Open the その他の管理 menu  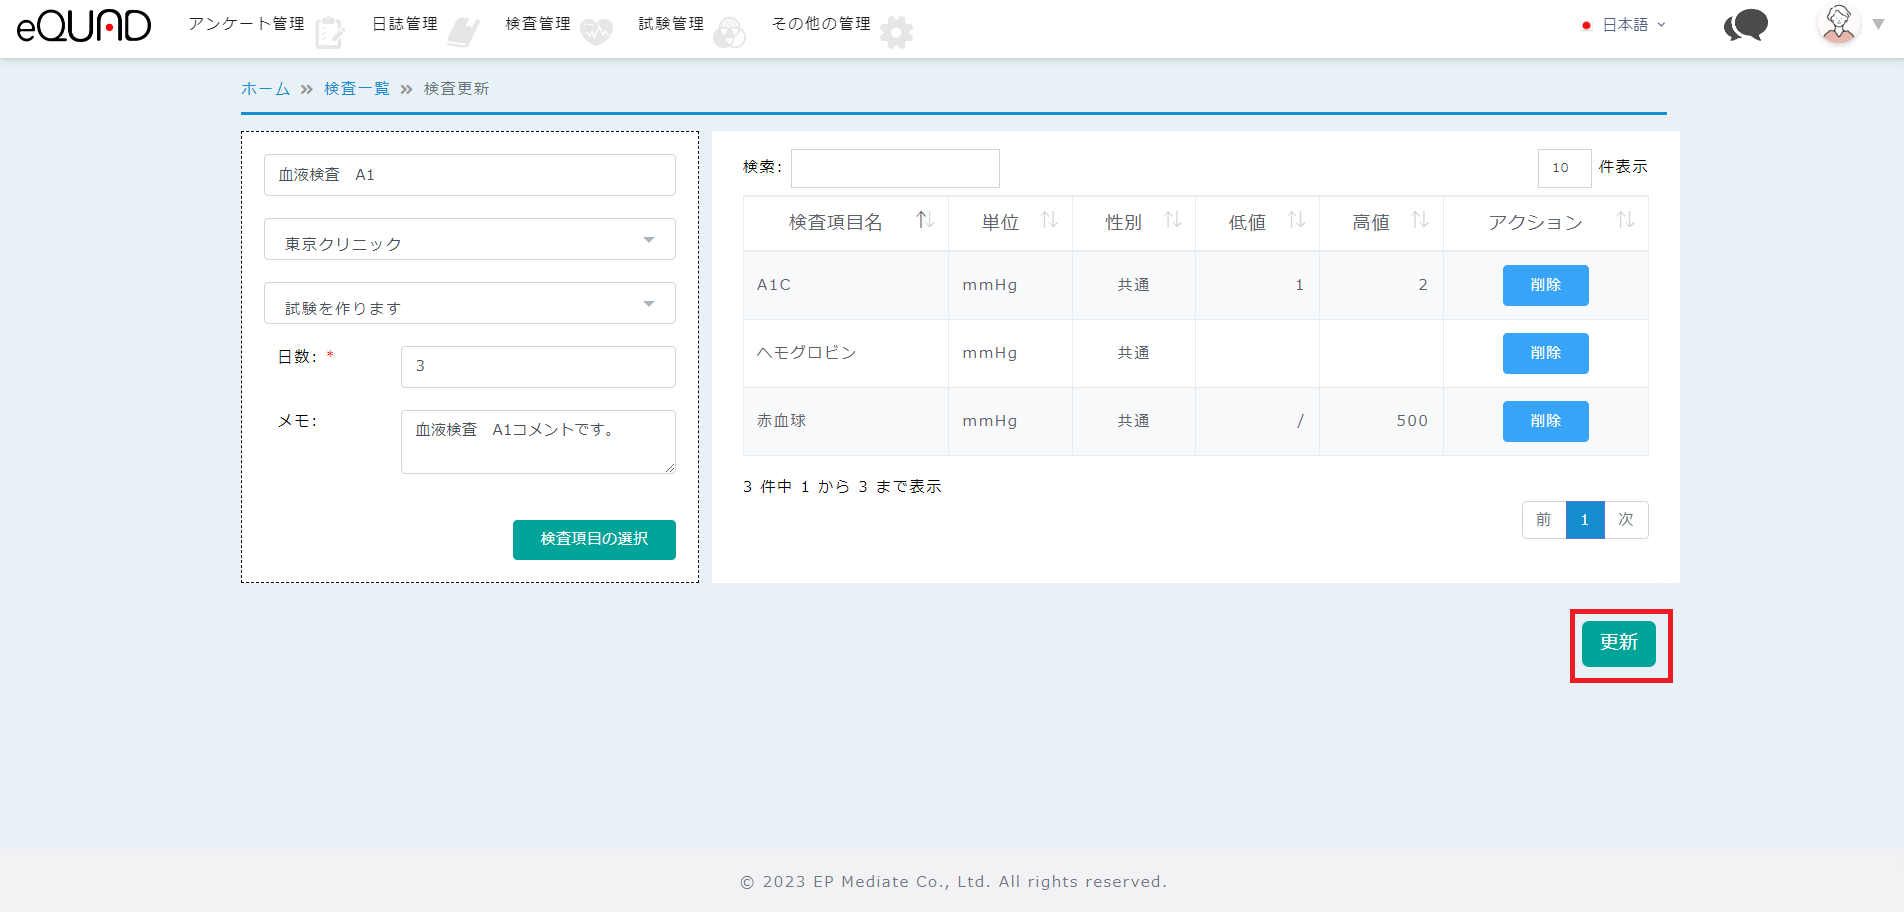point(821,24)
